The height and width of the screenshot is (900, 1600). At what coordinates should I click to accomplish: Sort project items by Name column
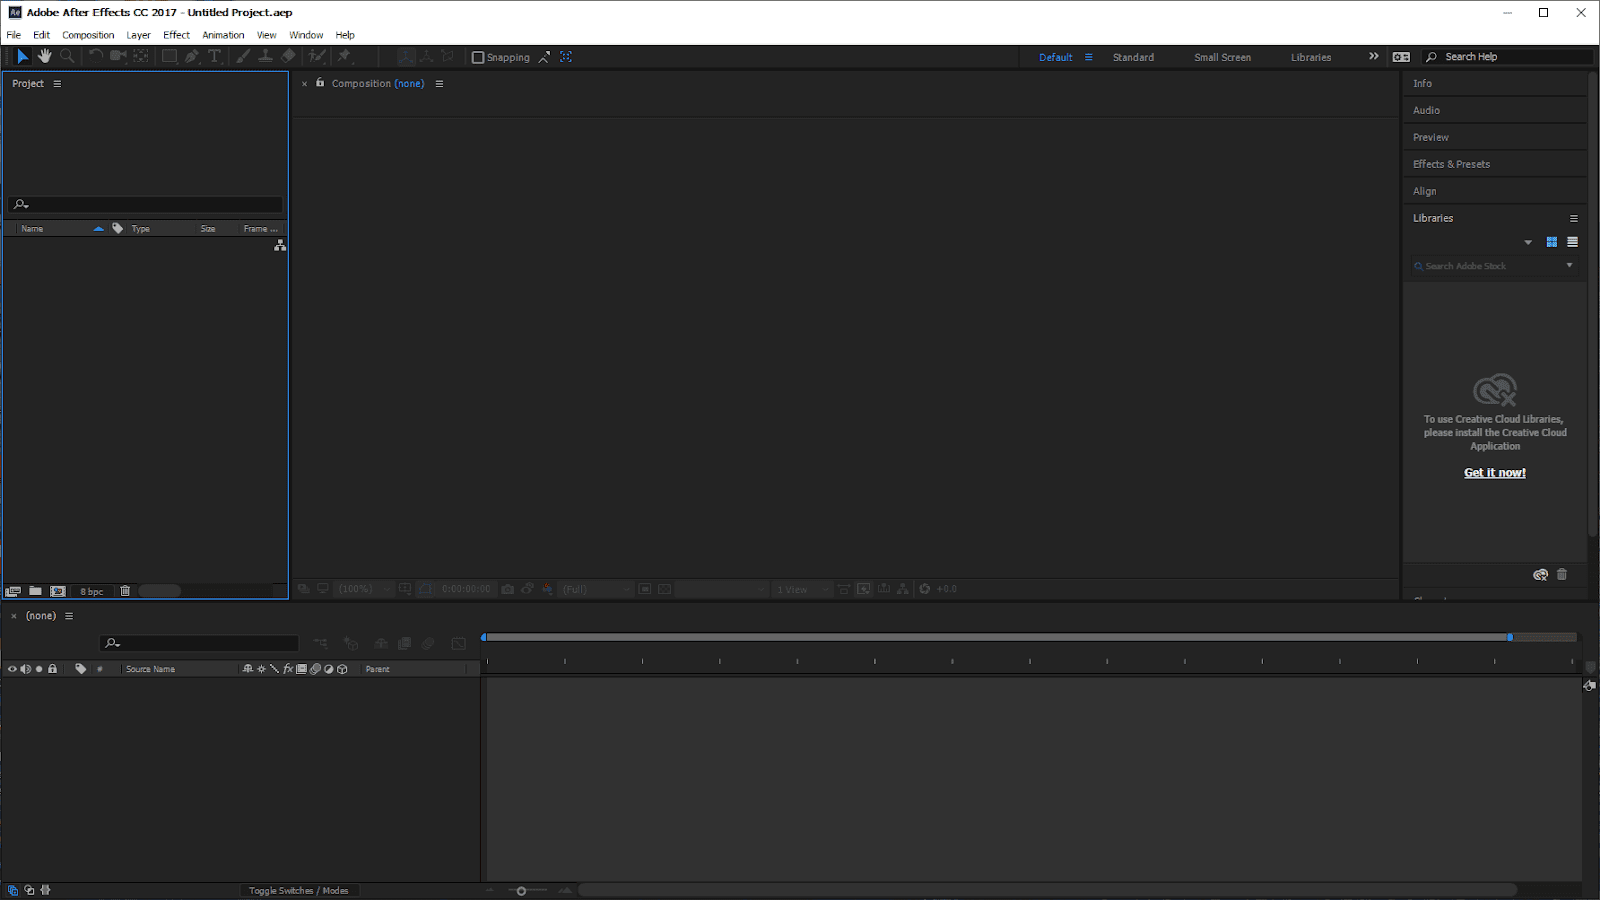click(32, 229)
